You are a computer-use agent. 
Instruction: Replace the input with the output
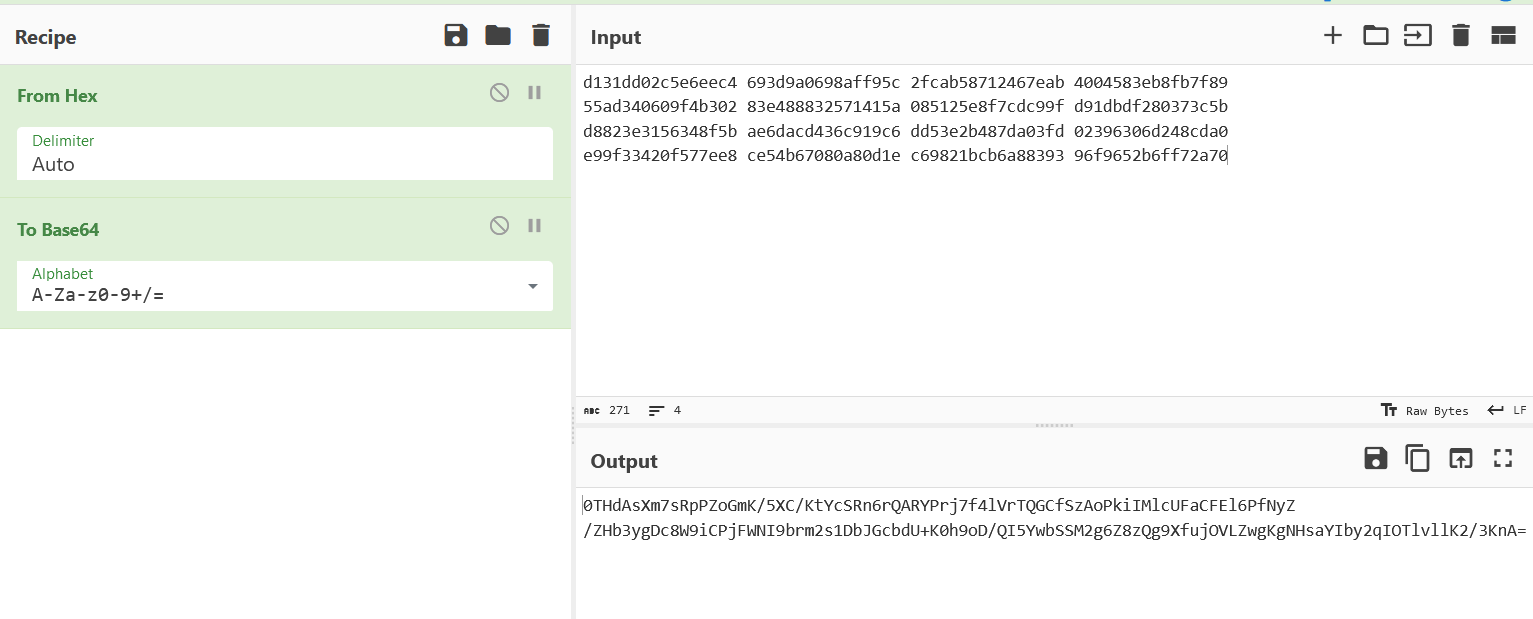pyautogui.click(x=1461, y=459)
